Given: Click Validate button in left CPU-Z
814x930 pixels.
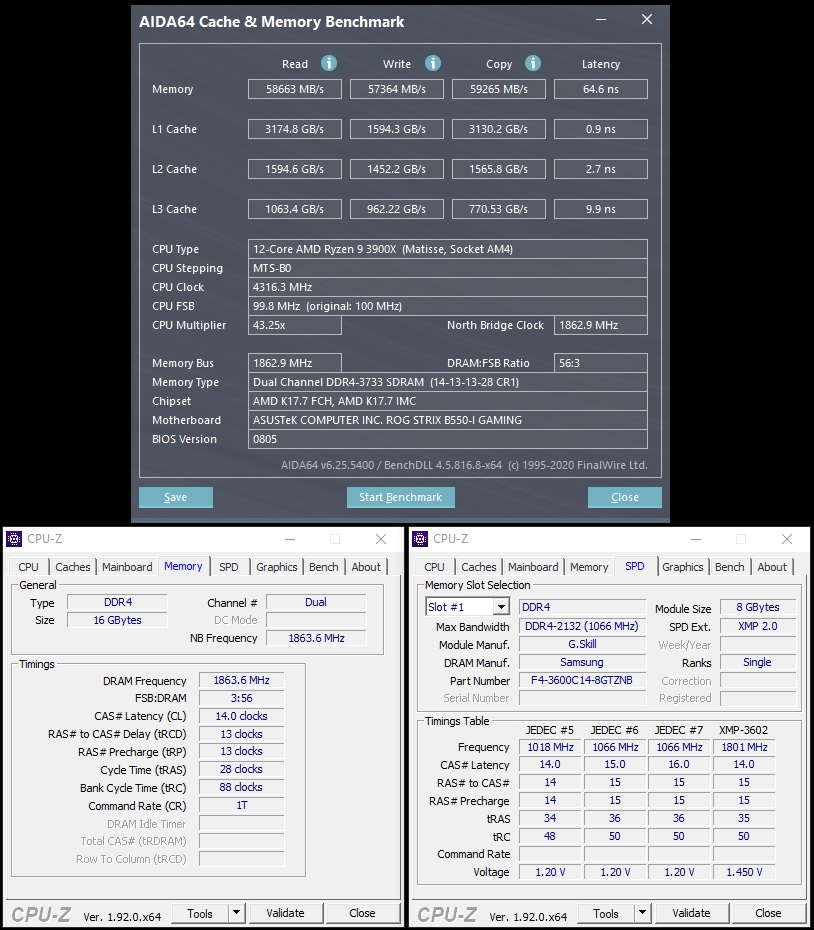Looking at the screenshot, I should click(x=285, y=913).
